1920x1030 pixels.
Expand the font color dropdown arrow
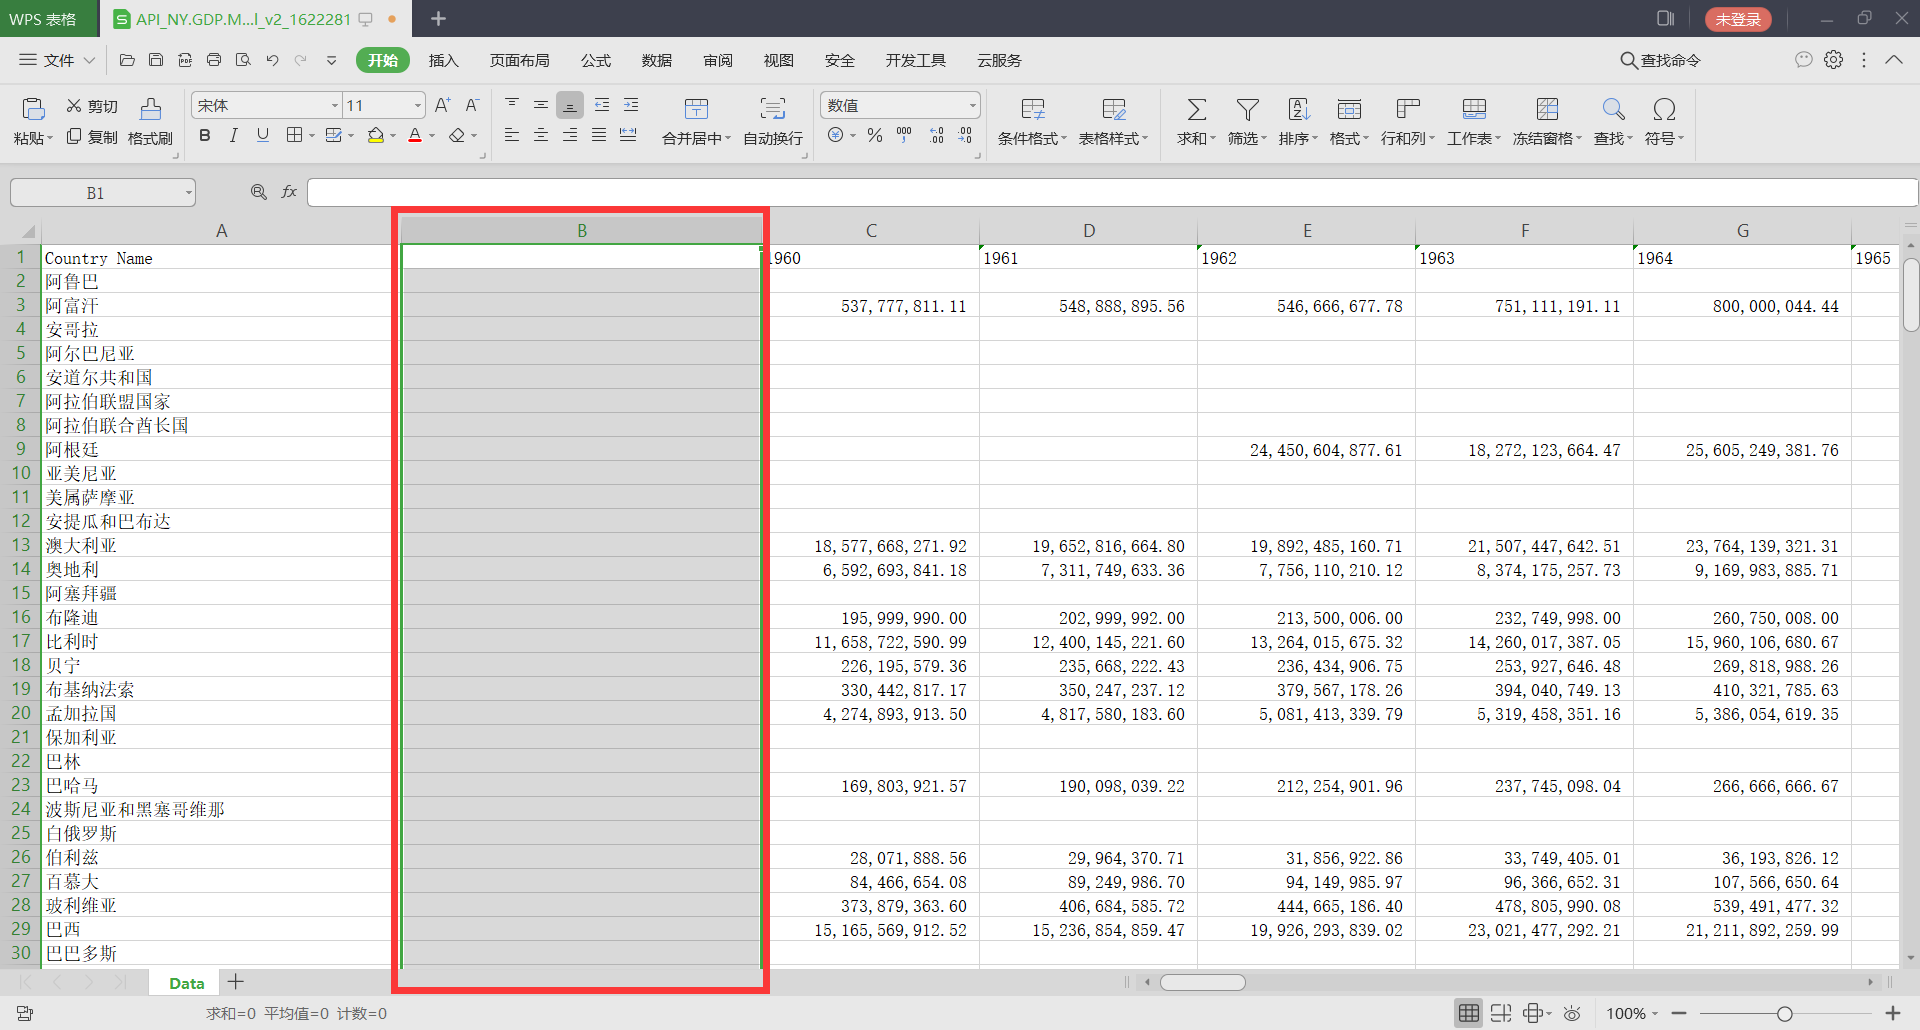(432, 136)
